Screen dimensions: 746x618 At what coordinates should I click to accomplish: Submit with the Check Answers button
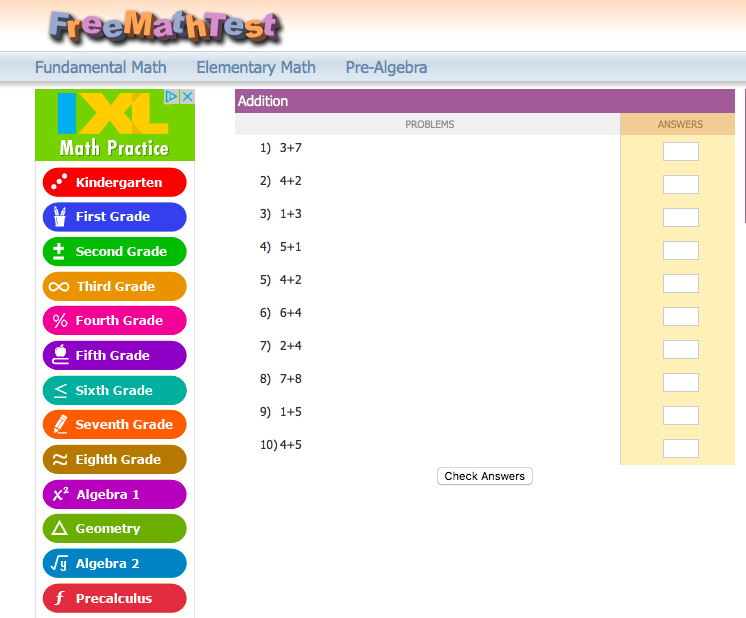pos(485,476)
